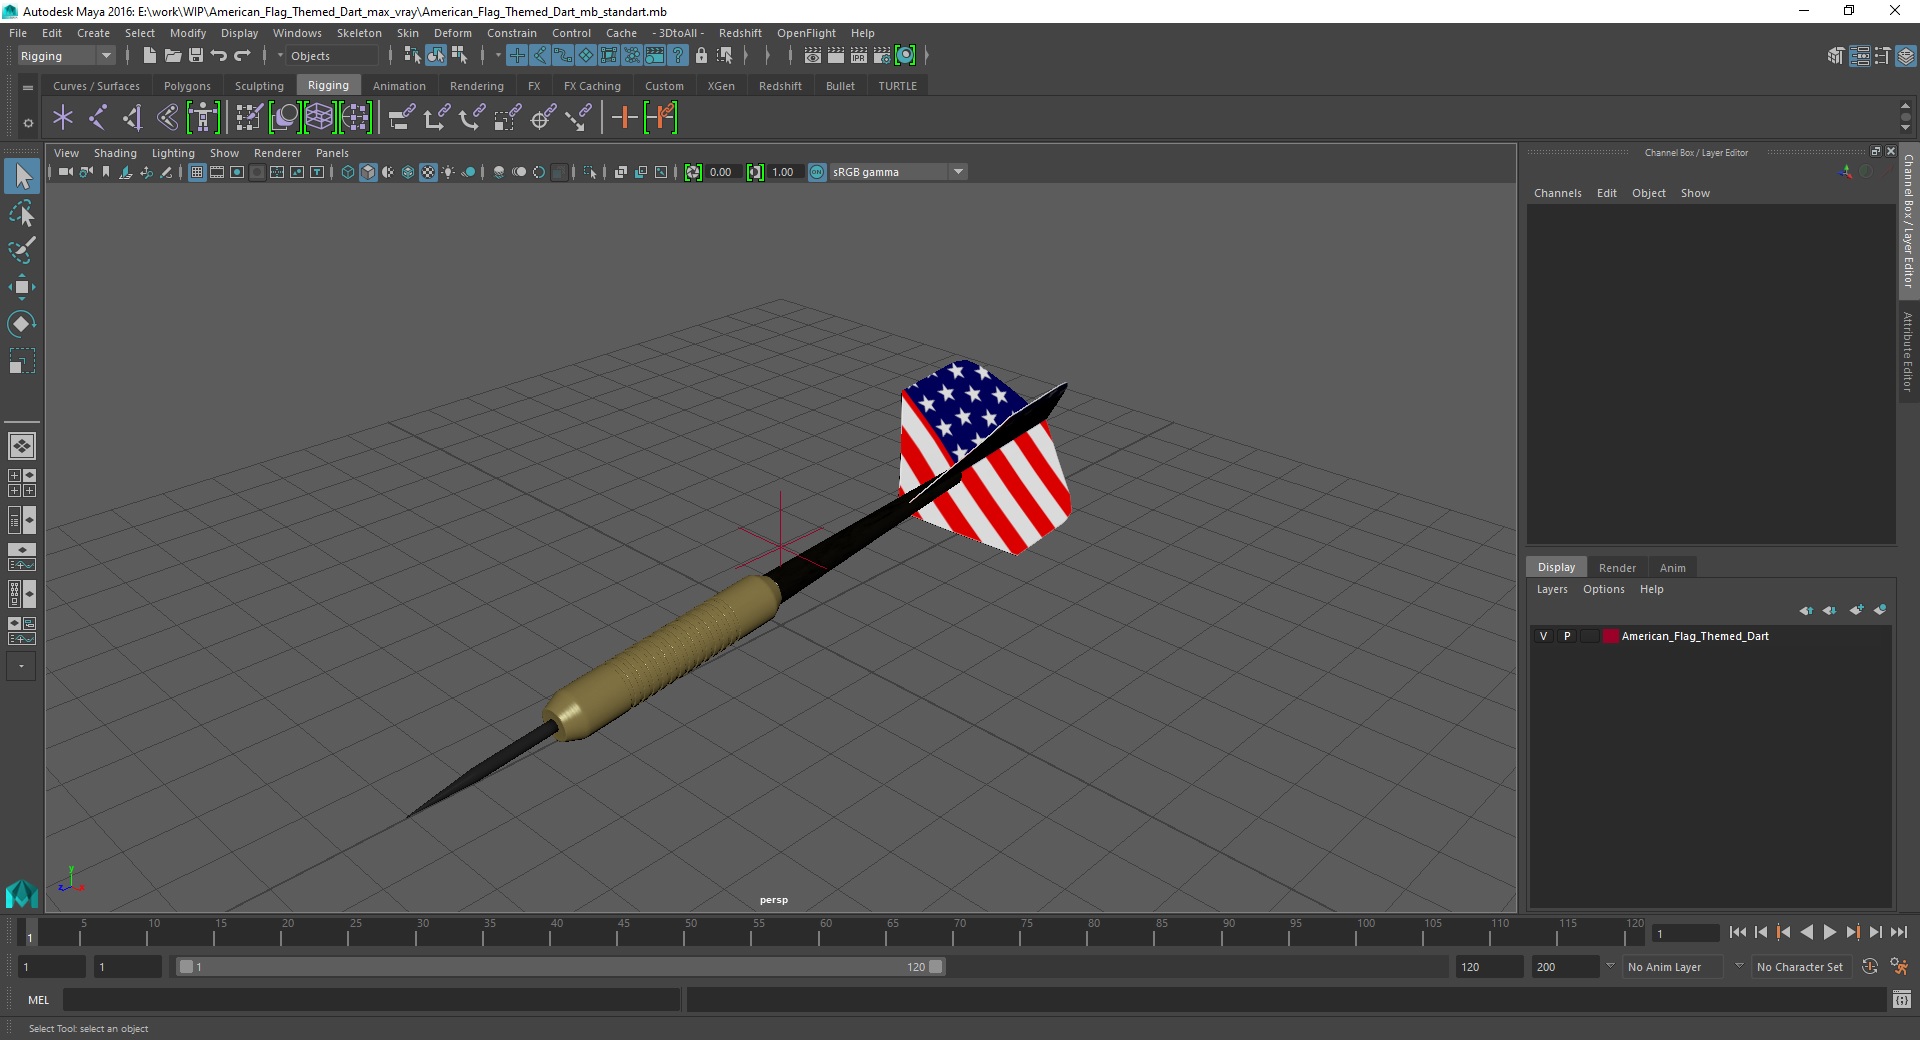
Task: Switch to the Render layer tab
Action: coord(1617,567)
